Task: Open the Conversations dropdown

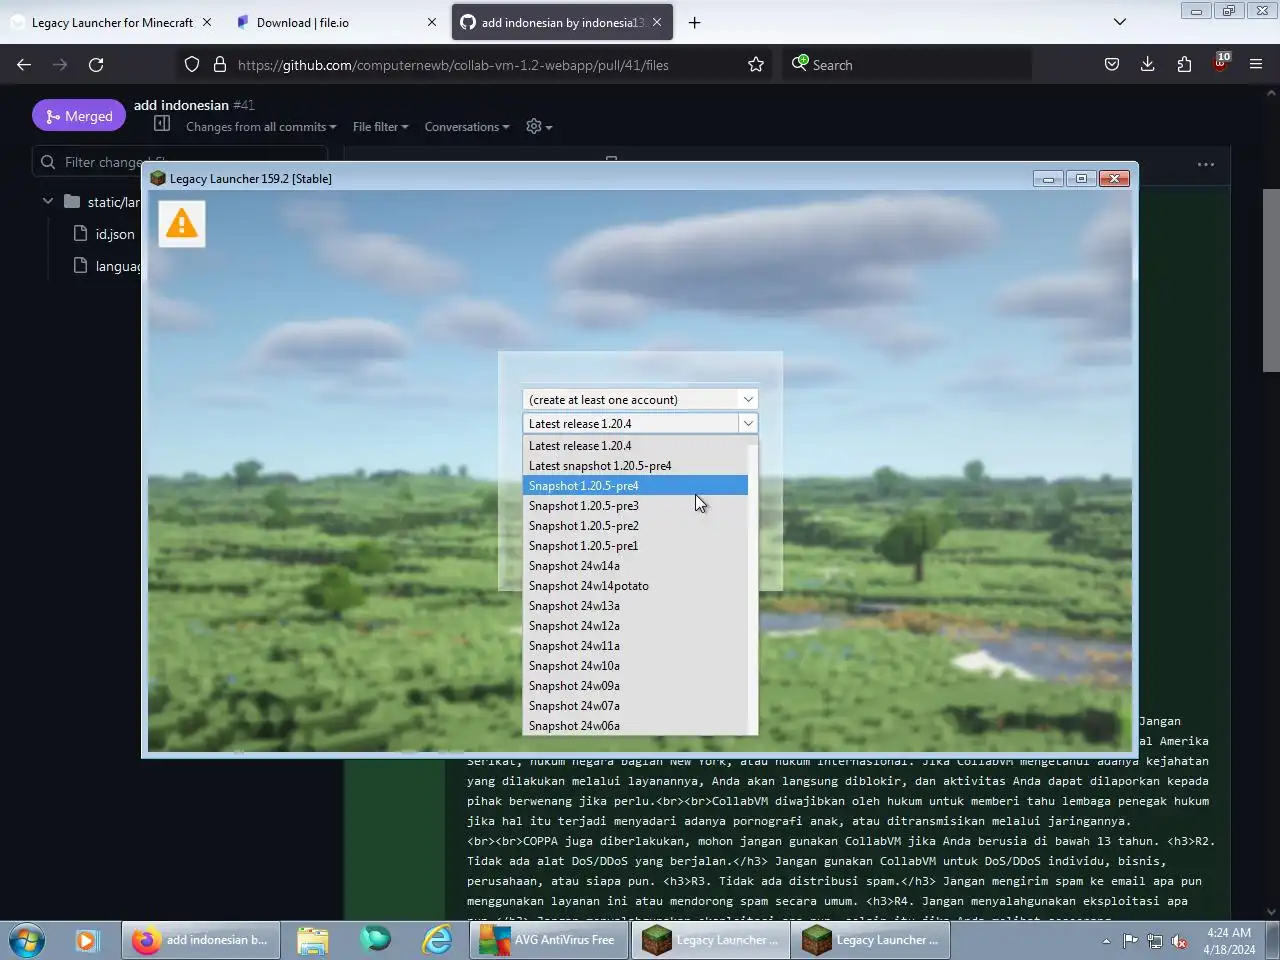Action: (x=467, y=127)
